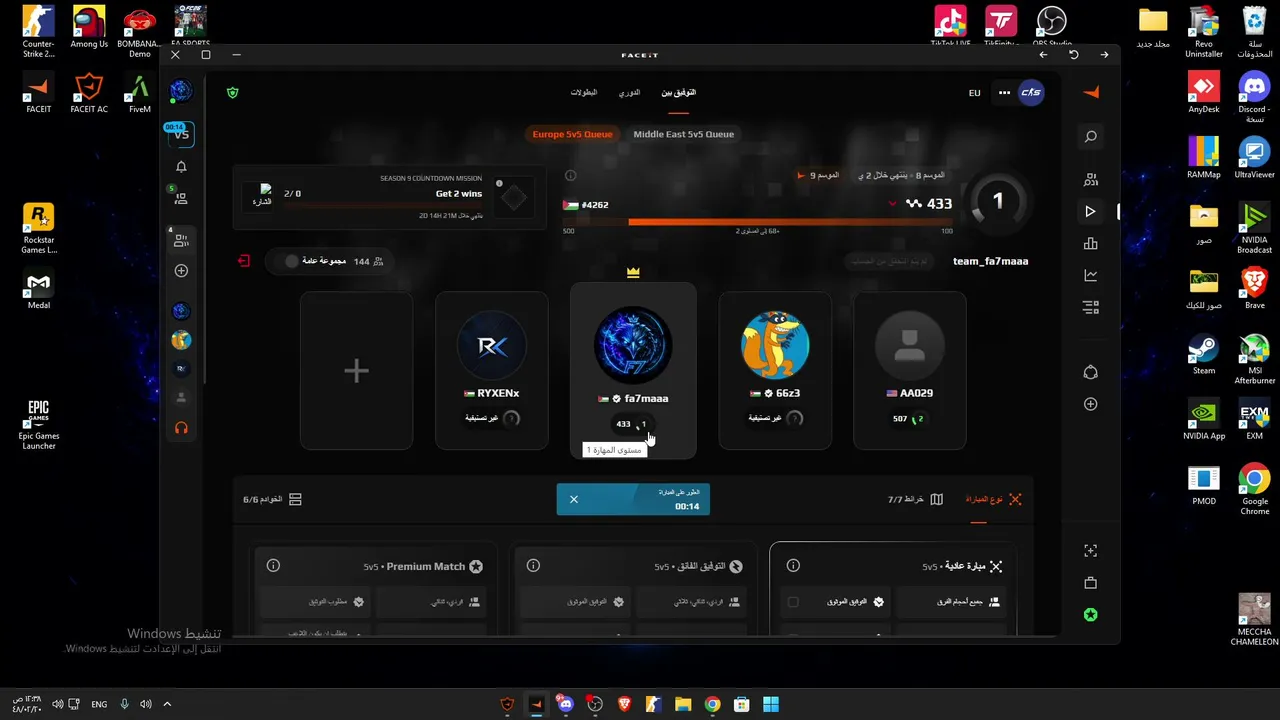The height and width of the screenshot is (720, 1280).
Task: Open File Explorer from the taskbar
Action: [683, 704]
